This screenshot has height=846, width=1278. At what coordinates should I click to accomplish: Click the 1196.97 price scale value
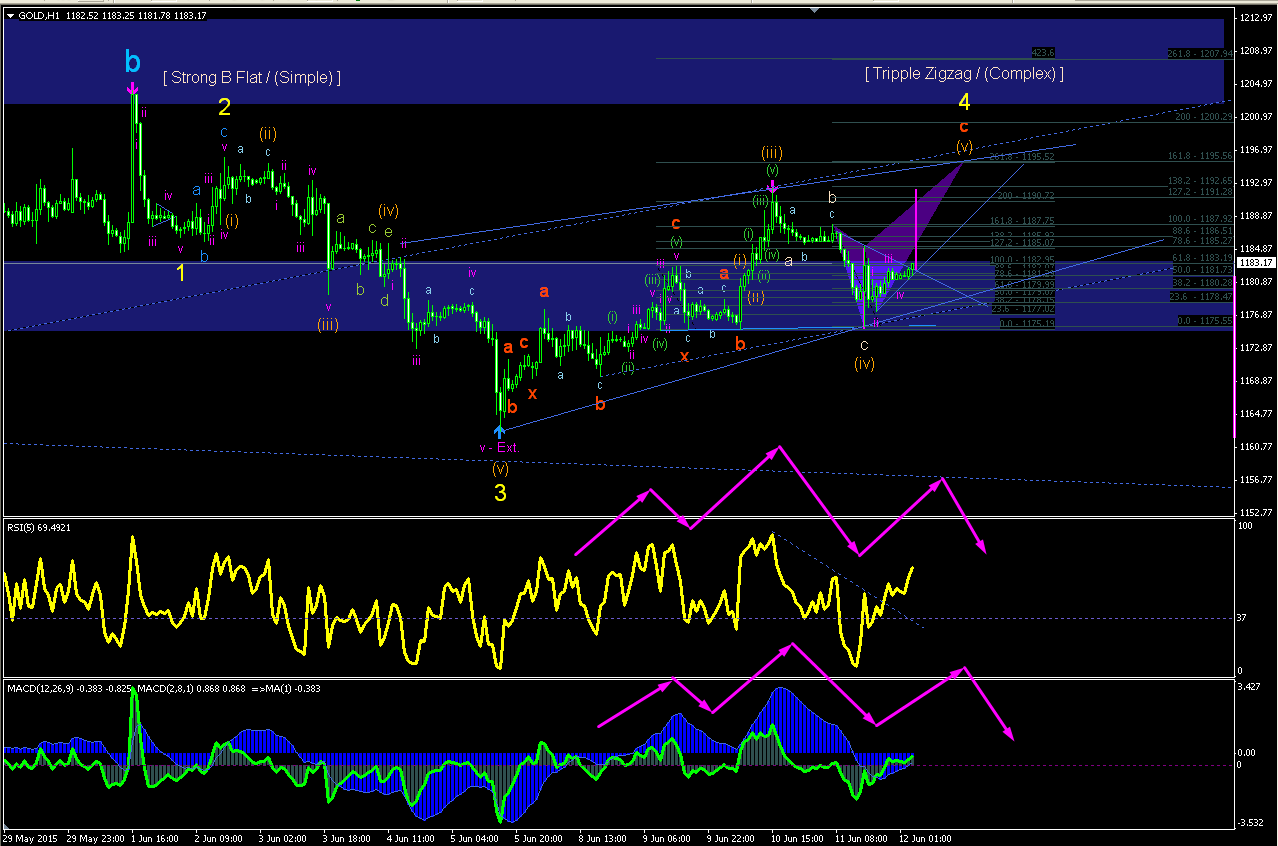coord(1257,150)
